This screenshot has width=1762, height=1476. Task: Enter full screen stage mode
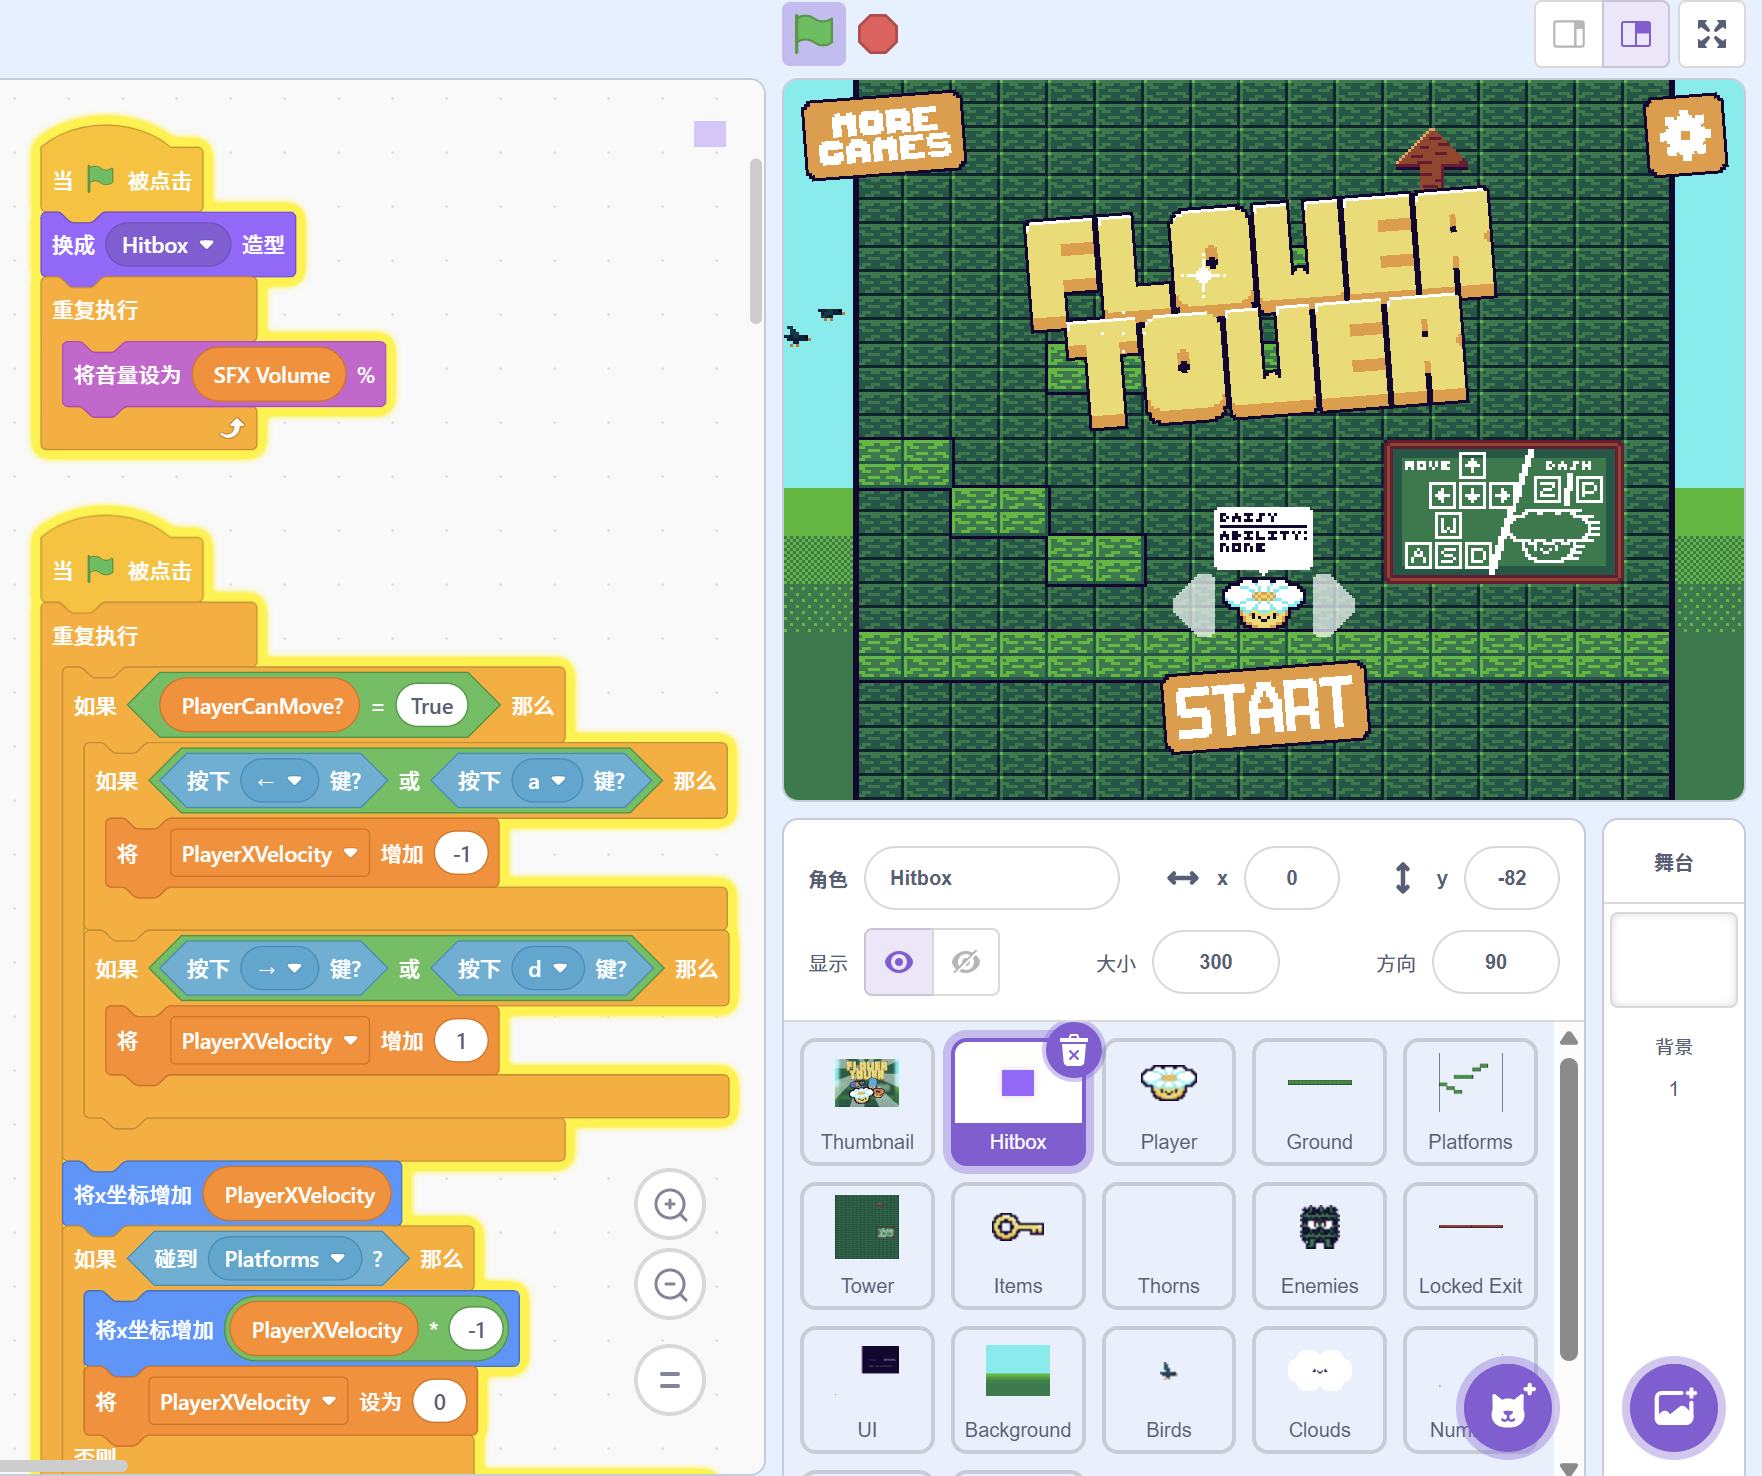[1712, 34]
